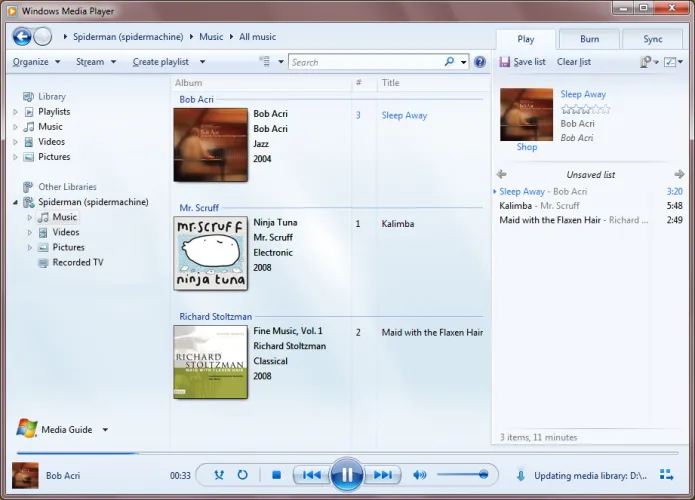
Task: Open the Organize dropdown menu
Action: 36,62
